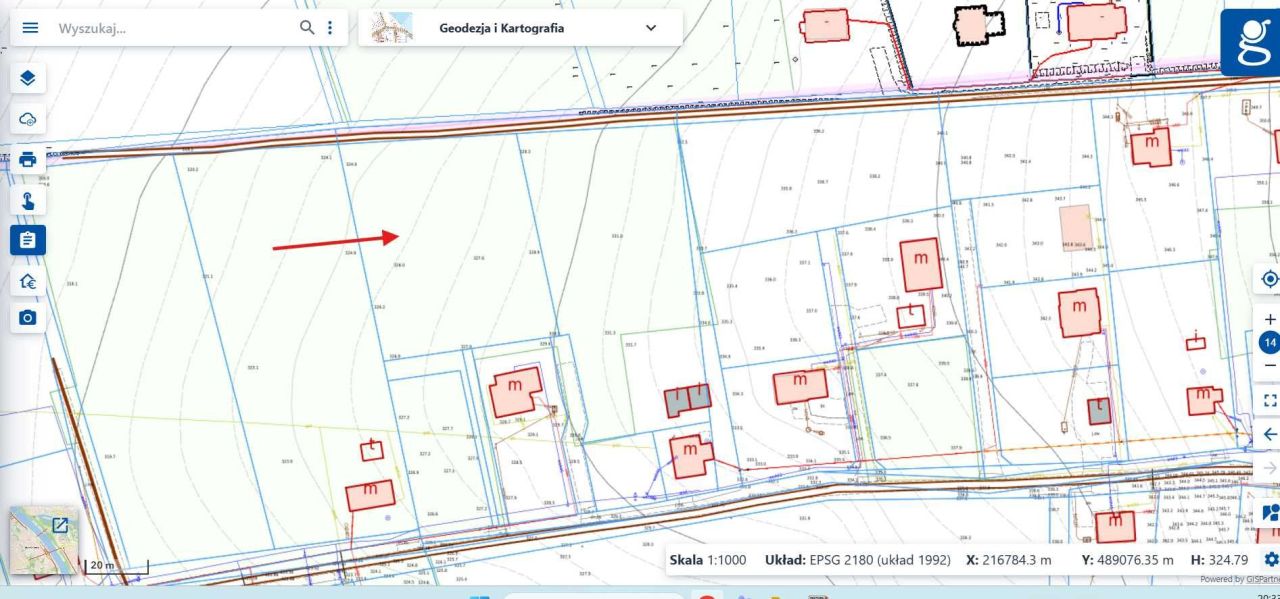Open the search options three-dot menu
This screenshot has height=599, width=1280.
330,27
